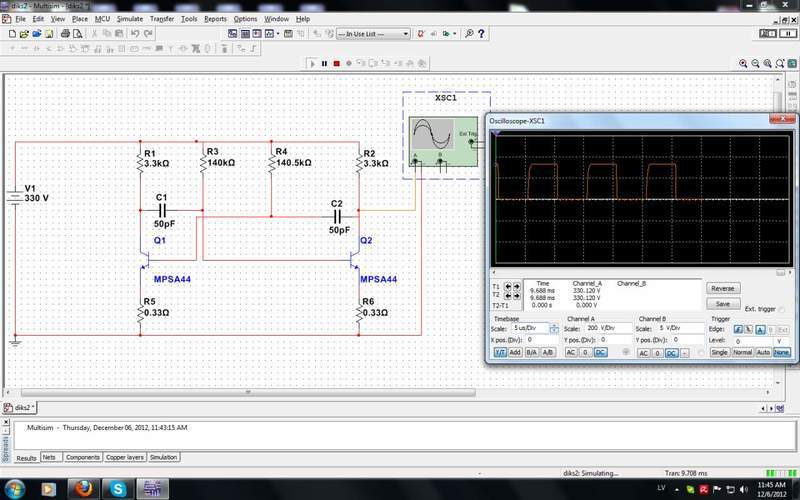This screenshot has height=500, width=800.
Task: Click the oscilloscope Save button
Action: pyautogui.click(x=722, y=303)
